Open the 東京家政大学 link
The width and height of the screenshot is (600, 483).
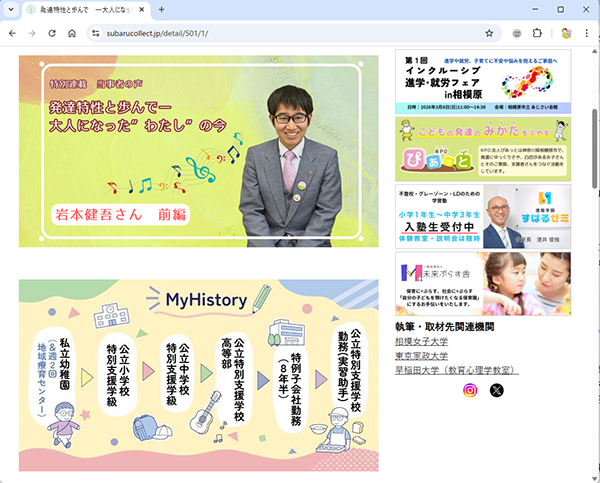click(x=421, y=356)
